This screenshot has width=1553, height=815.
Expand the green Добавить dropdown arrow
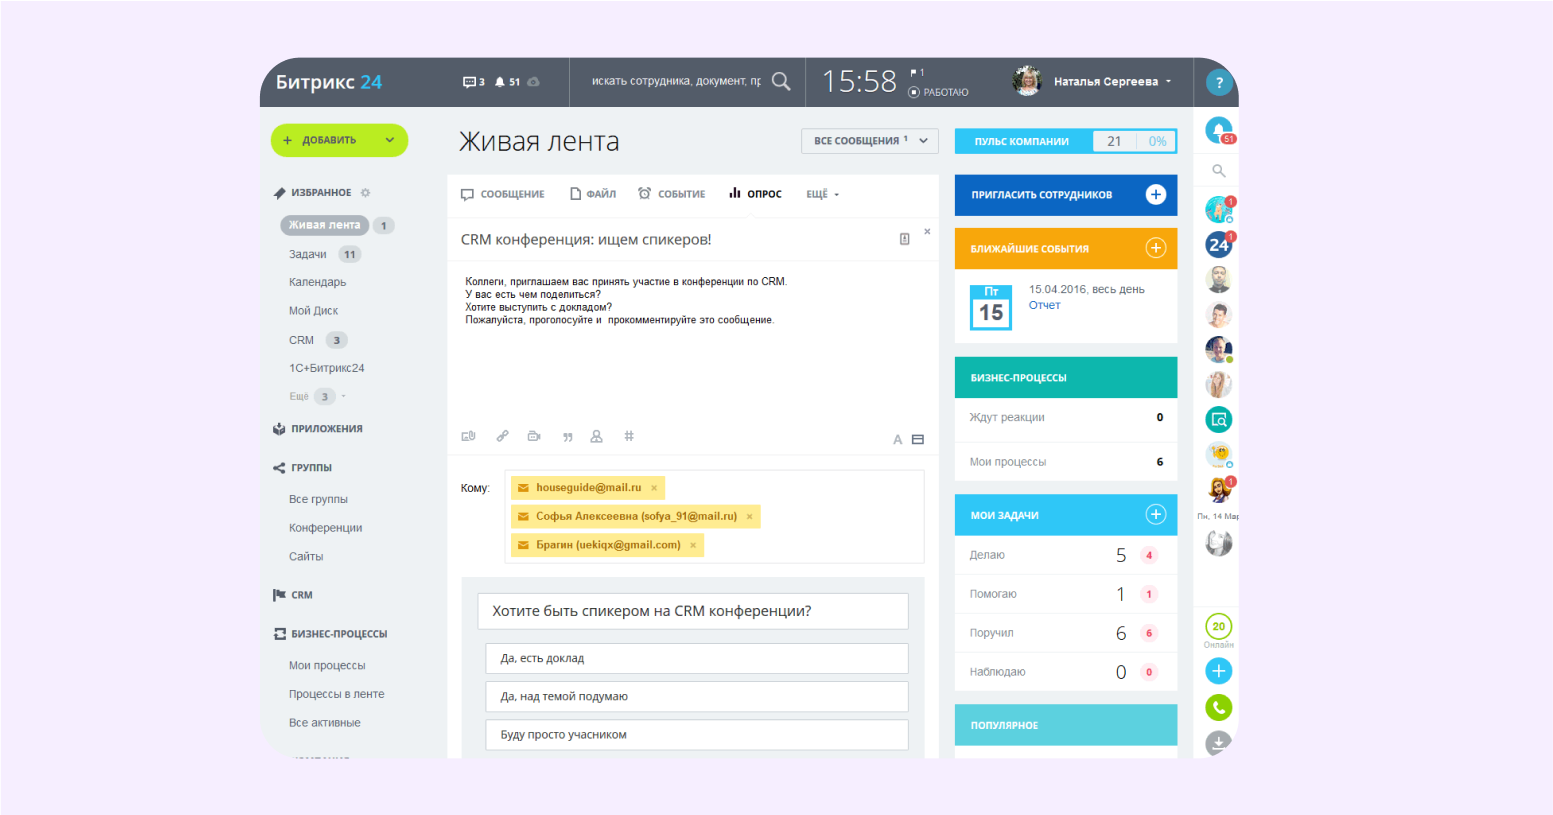pyautogui.click(x=390, y=140)
